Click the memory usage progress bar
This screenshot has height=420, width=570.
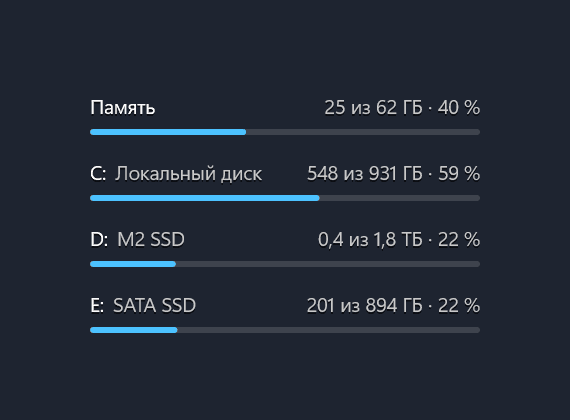click(285, 132)
